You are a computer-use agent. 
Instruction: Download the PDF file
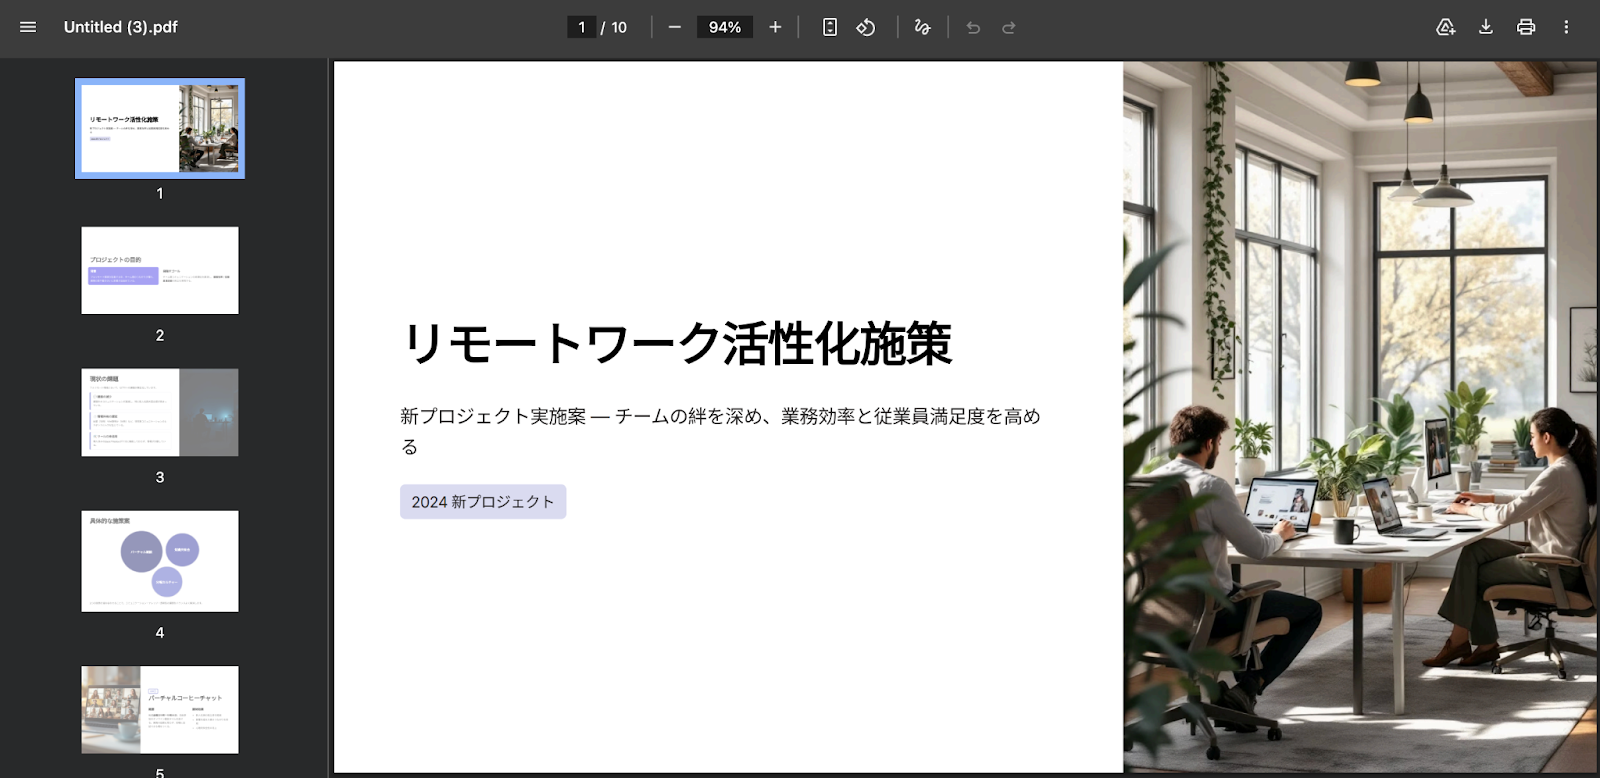click(1486, 27)
